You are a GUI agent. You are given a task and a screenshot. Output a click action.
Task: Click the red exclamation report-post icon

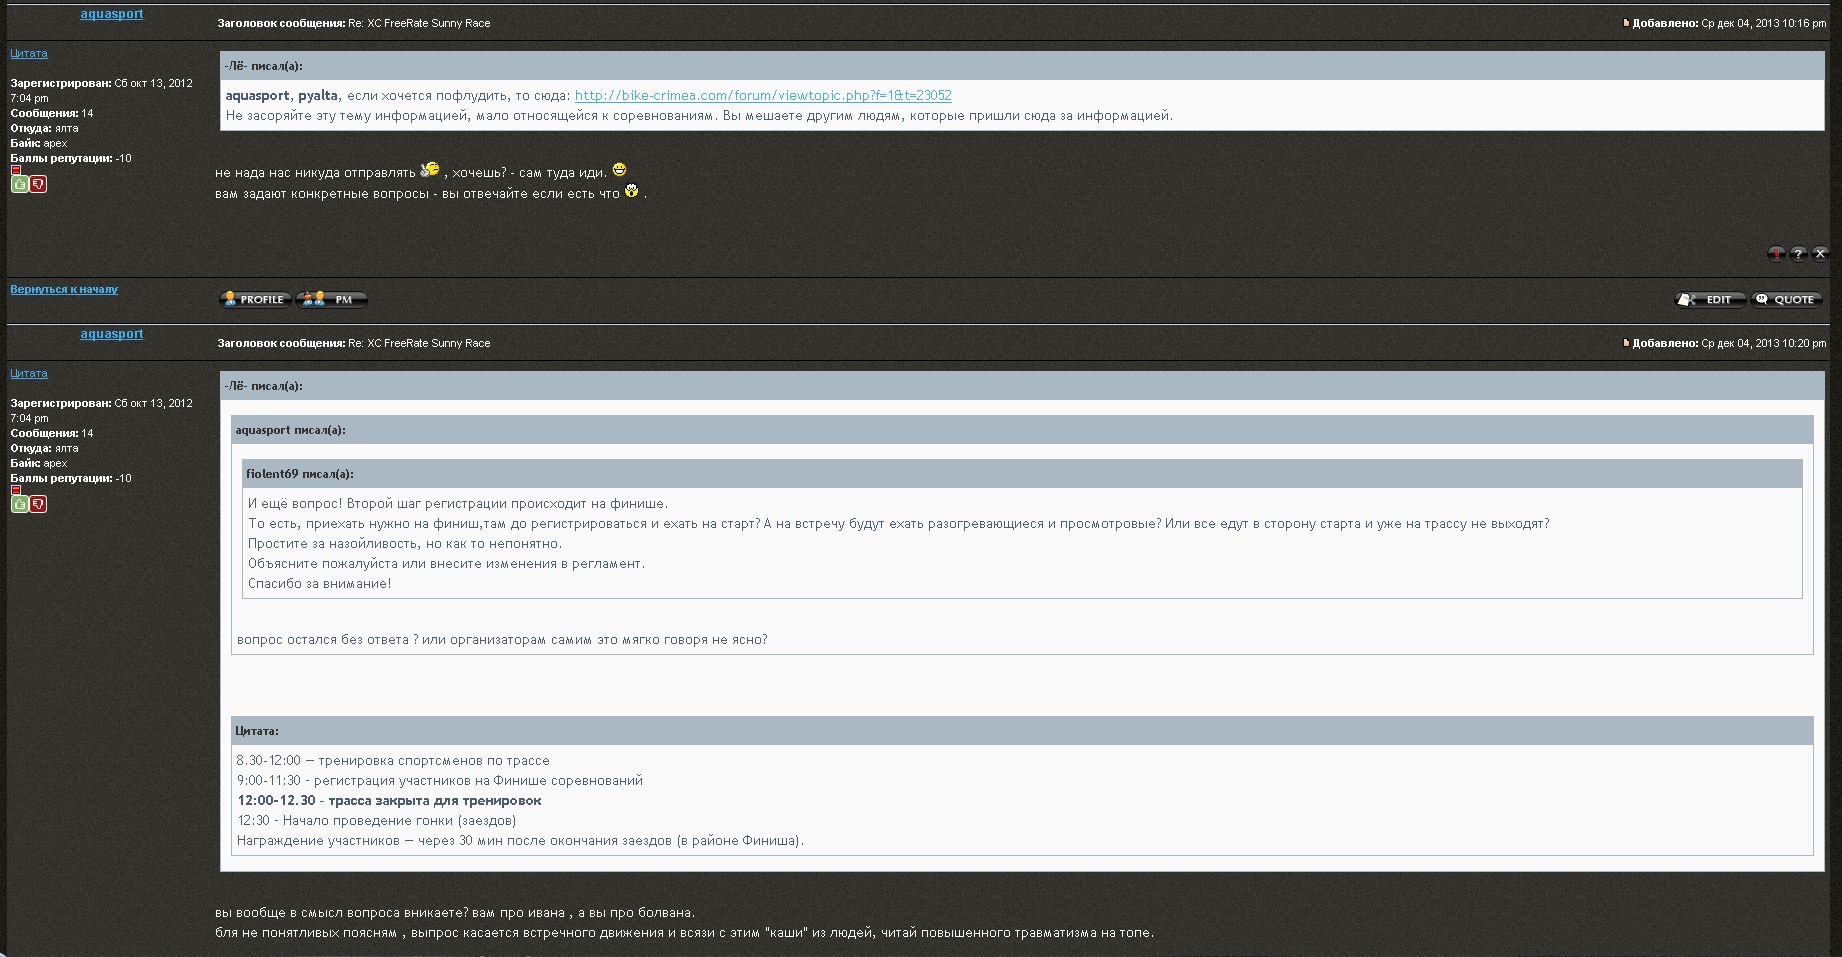[1776, 254]
